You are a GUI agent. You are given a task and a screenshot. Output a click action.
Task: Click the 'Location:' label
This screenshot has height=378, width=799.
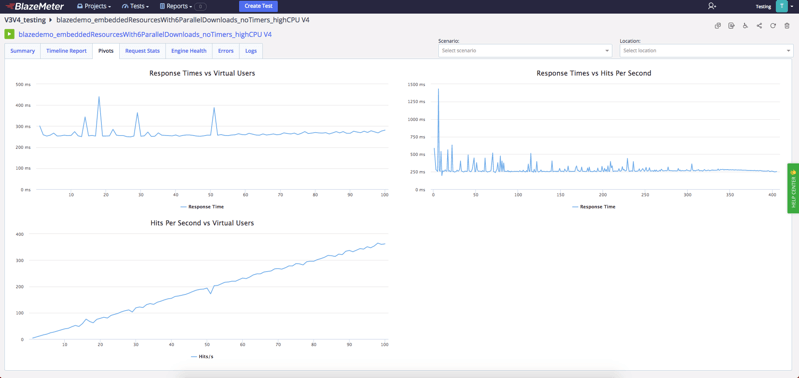click(x=630, y=41)
